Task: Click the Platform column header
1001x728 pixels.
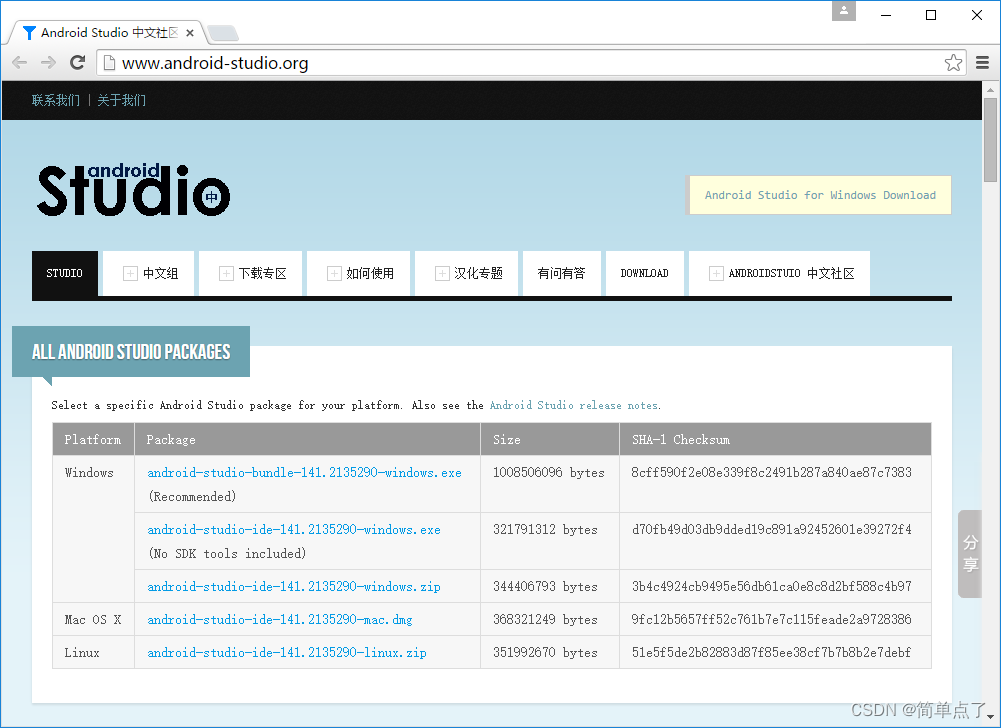Action: (x=93, y=439)
